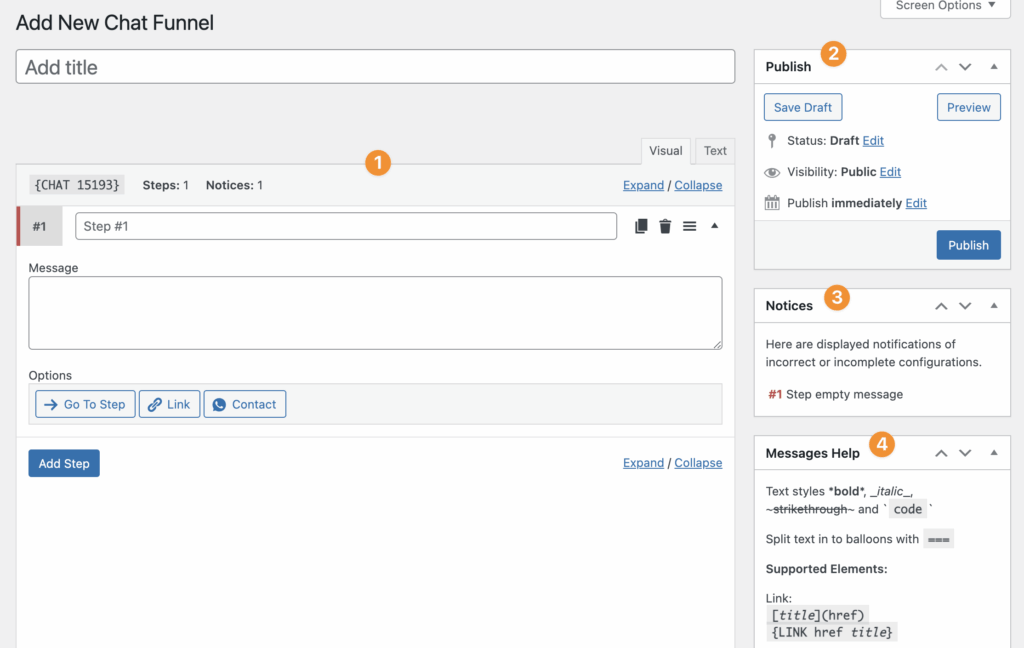Image resolution: width=1024 pixels, height=648 pixels.
Task: Add a Contact option with WhatsApp icon
Action: (245, 404)
